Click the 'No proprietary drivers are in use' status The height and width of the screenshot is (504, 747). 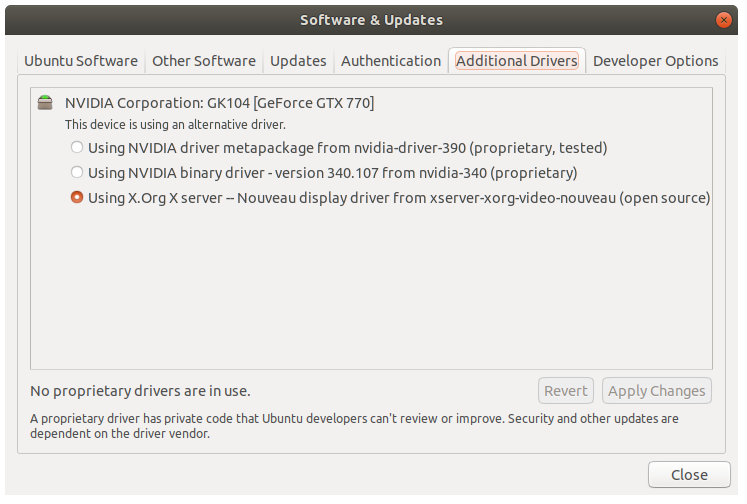pos(140,391)
